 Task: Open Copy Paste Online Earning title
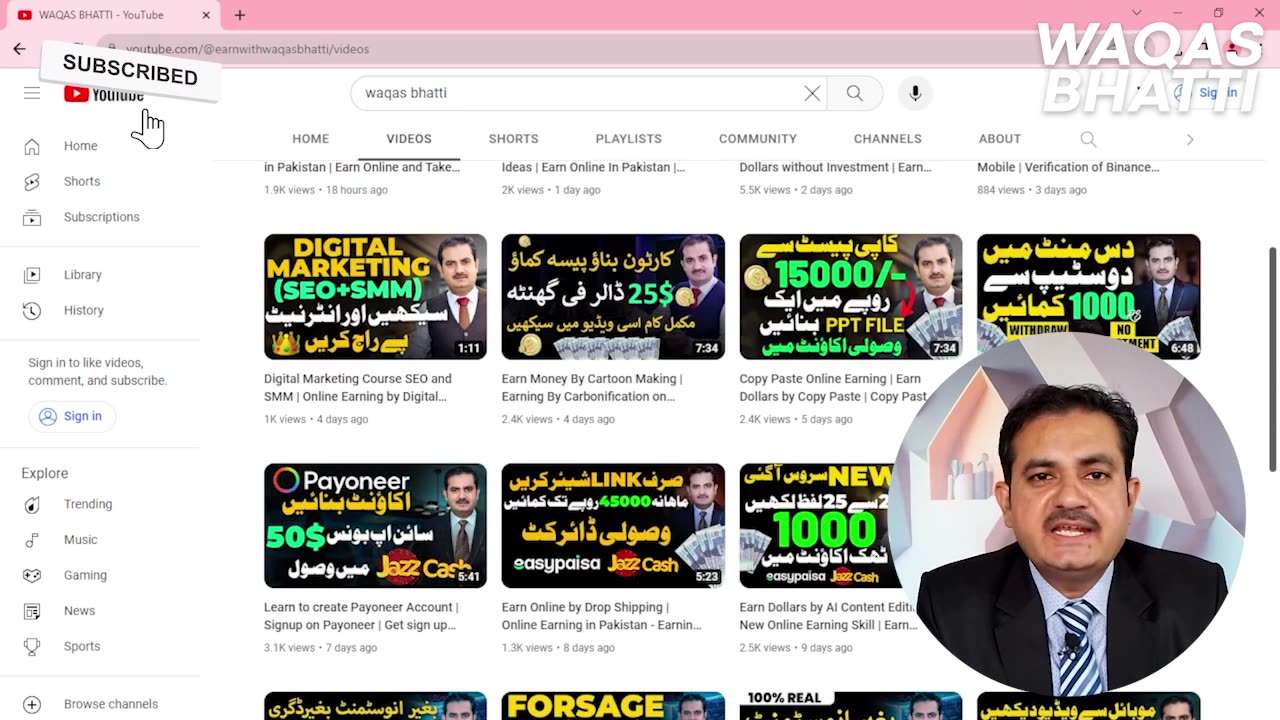[833, 388]
